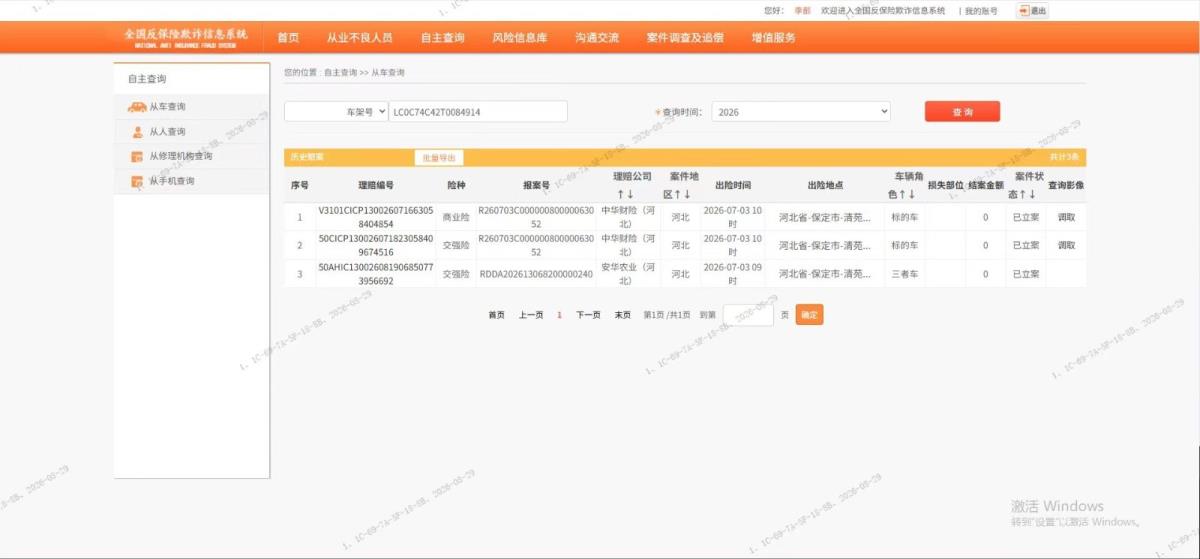
Task: Click claim number V3101CICP130026071663058404854
Action: 376,217
